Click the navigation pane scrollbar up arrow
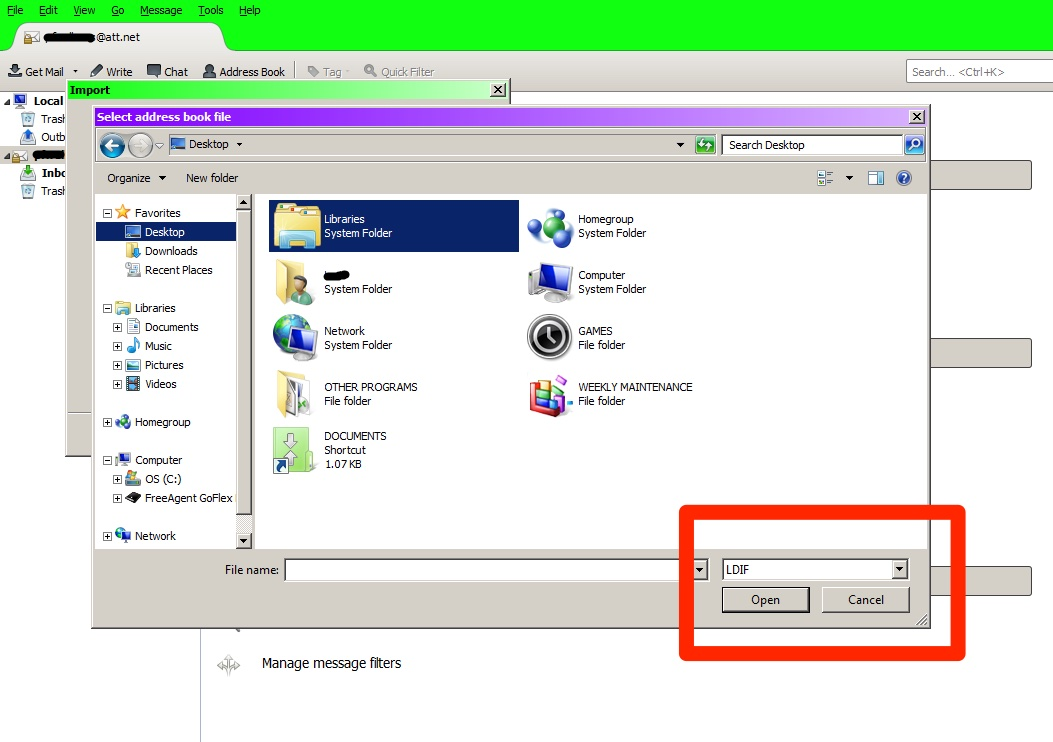The height and width of the screenshot is (742, 1053). pyautogui.click(x=244, y=202)
